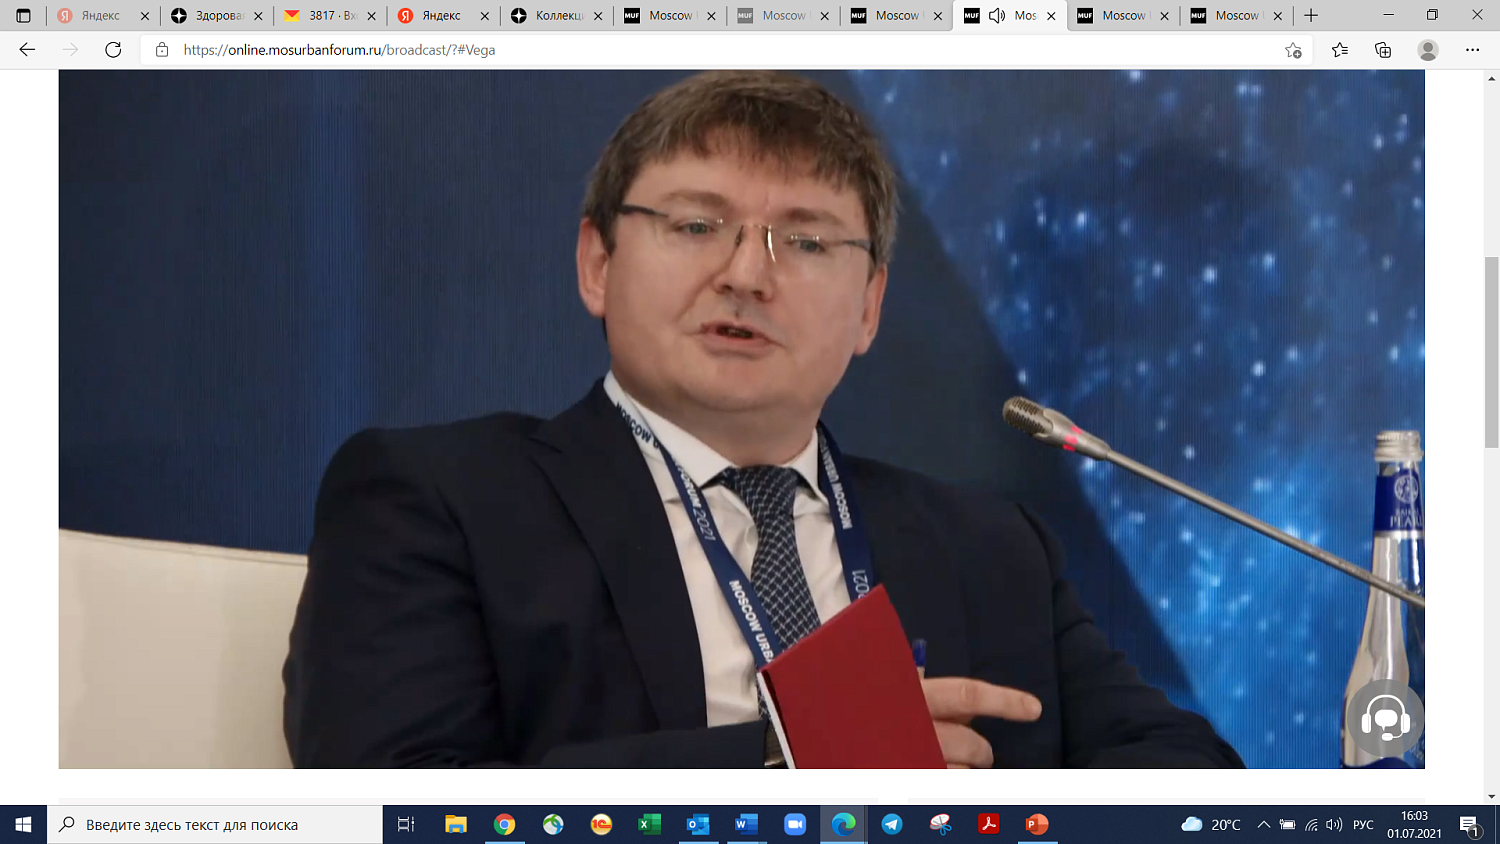Image resolution: width=1500 pixels, height=844 pixels.
Task: Open the Windows Start menu
Action: pyautogui.click(x=23, y=825)
